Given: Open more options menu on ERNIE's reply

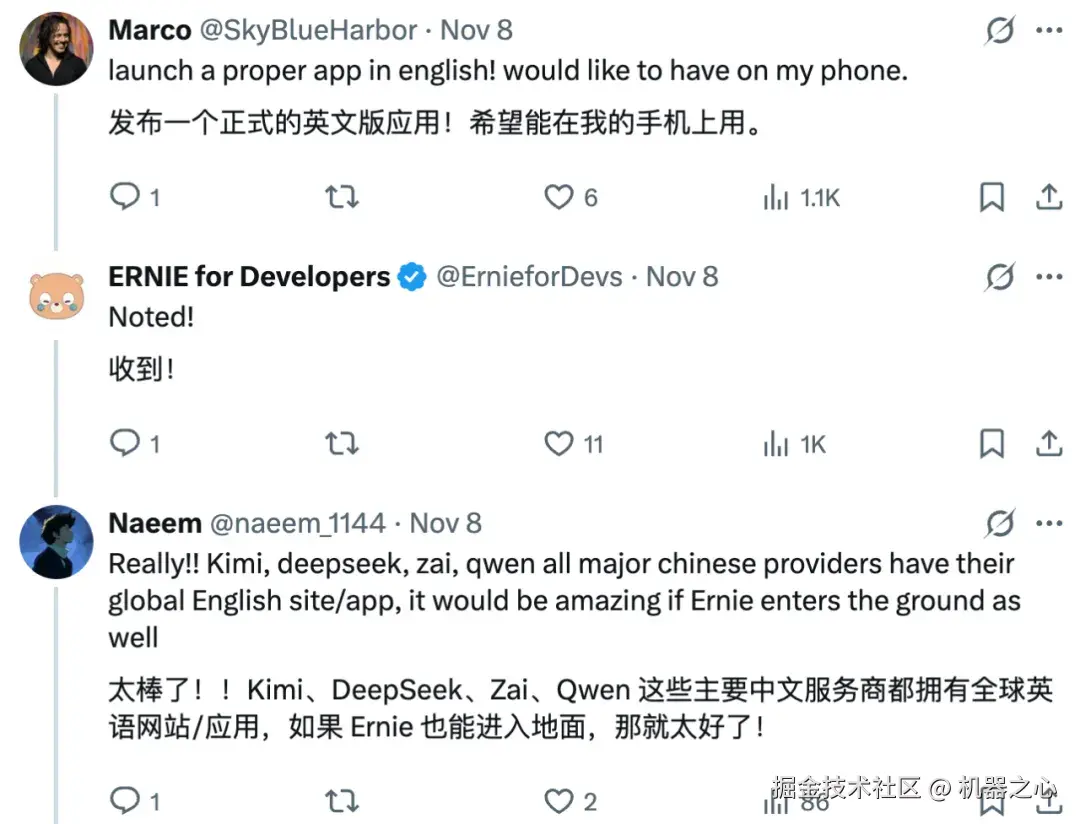Looking at the screenshot, I should point(1048,276).
